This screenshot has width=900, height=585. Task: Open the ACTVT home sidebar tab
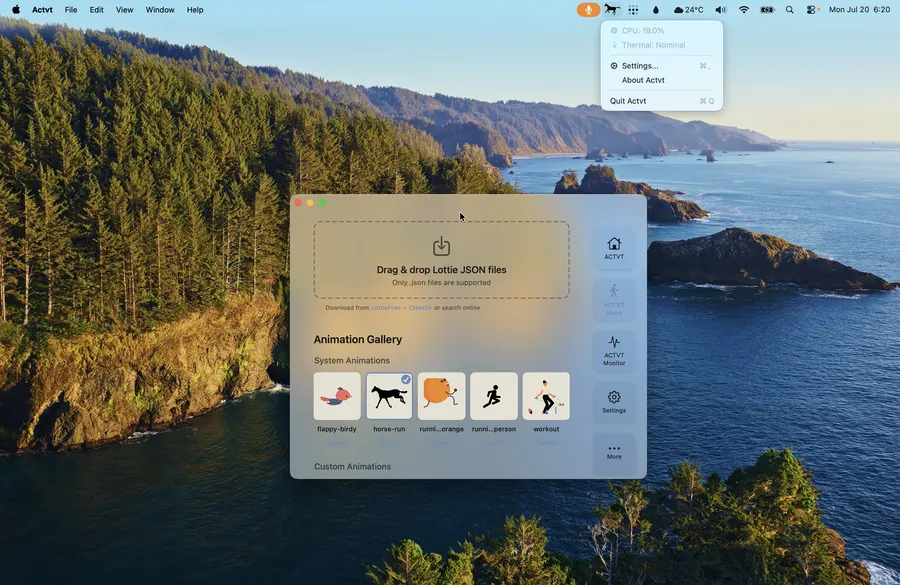coord(614,249)
